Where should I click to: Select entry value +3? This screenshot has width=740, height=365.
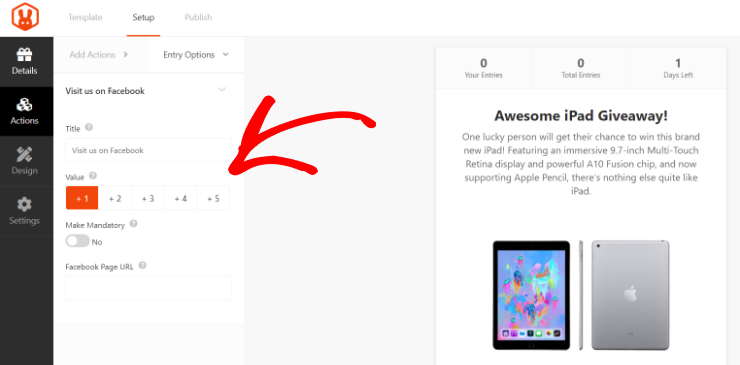[x=148, y=198]
